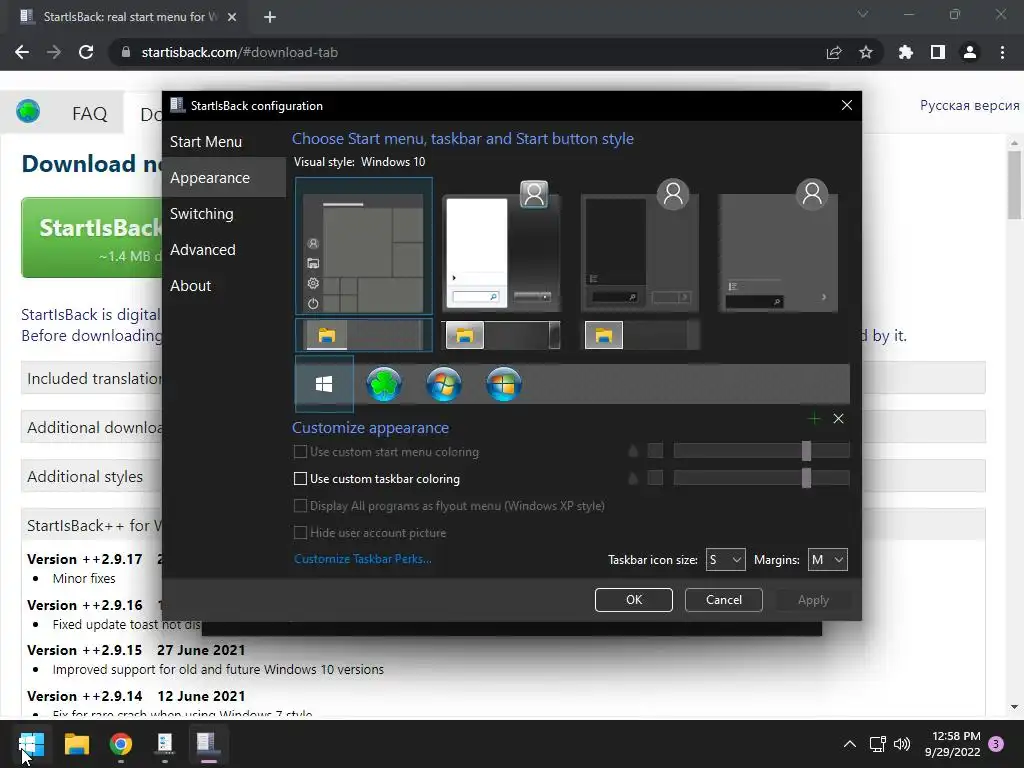This screenshot has height=768, width=1024.
Task: Click the taskbar color swatch
Action: click(655, 478)
